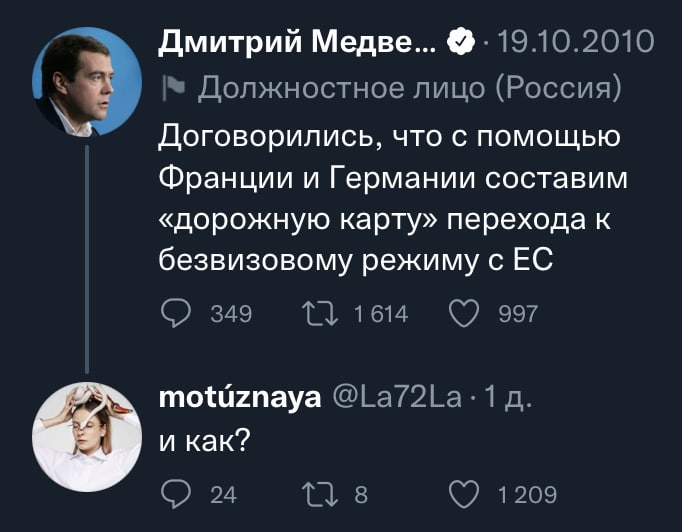Open the 19.10.2010 tweet date link
The height and width of the screenshot is (532, 682).
[576, 42]
